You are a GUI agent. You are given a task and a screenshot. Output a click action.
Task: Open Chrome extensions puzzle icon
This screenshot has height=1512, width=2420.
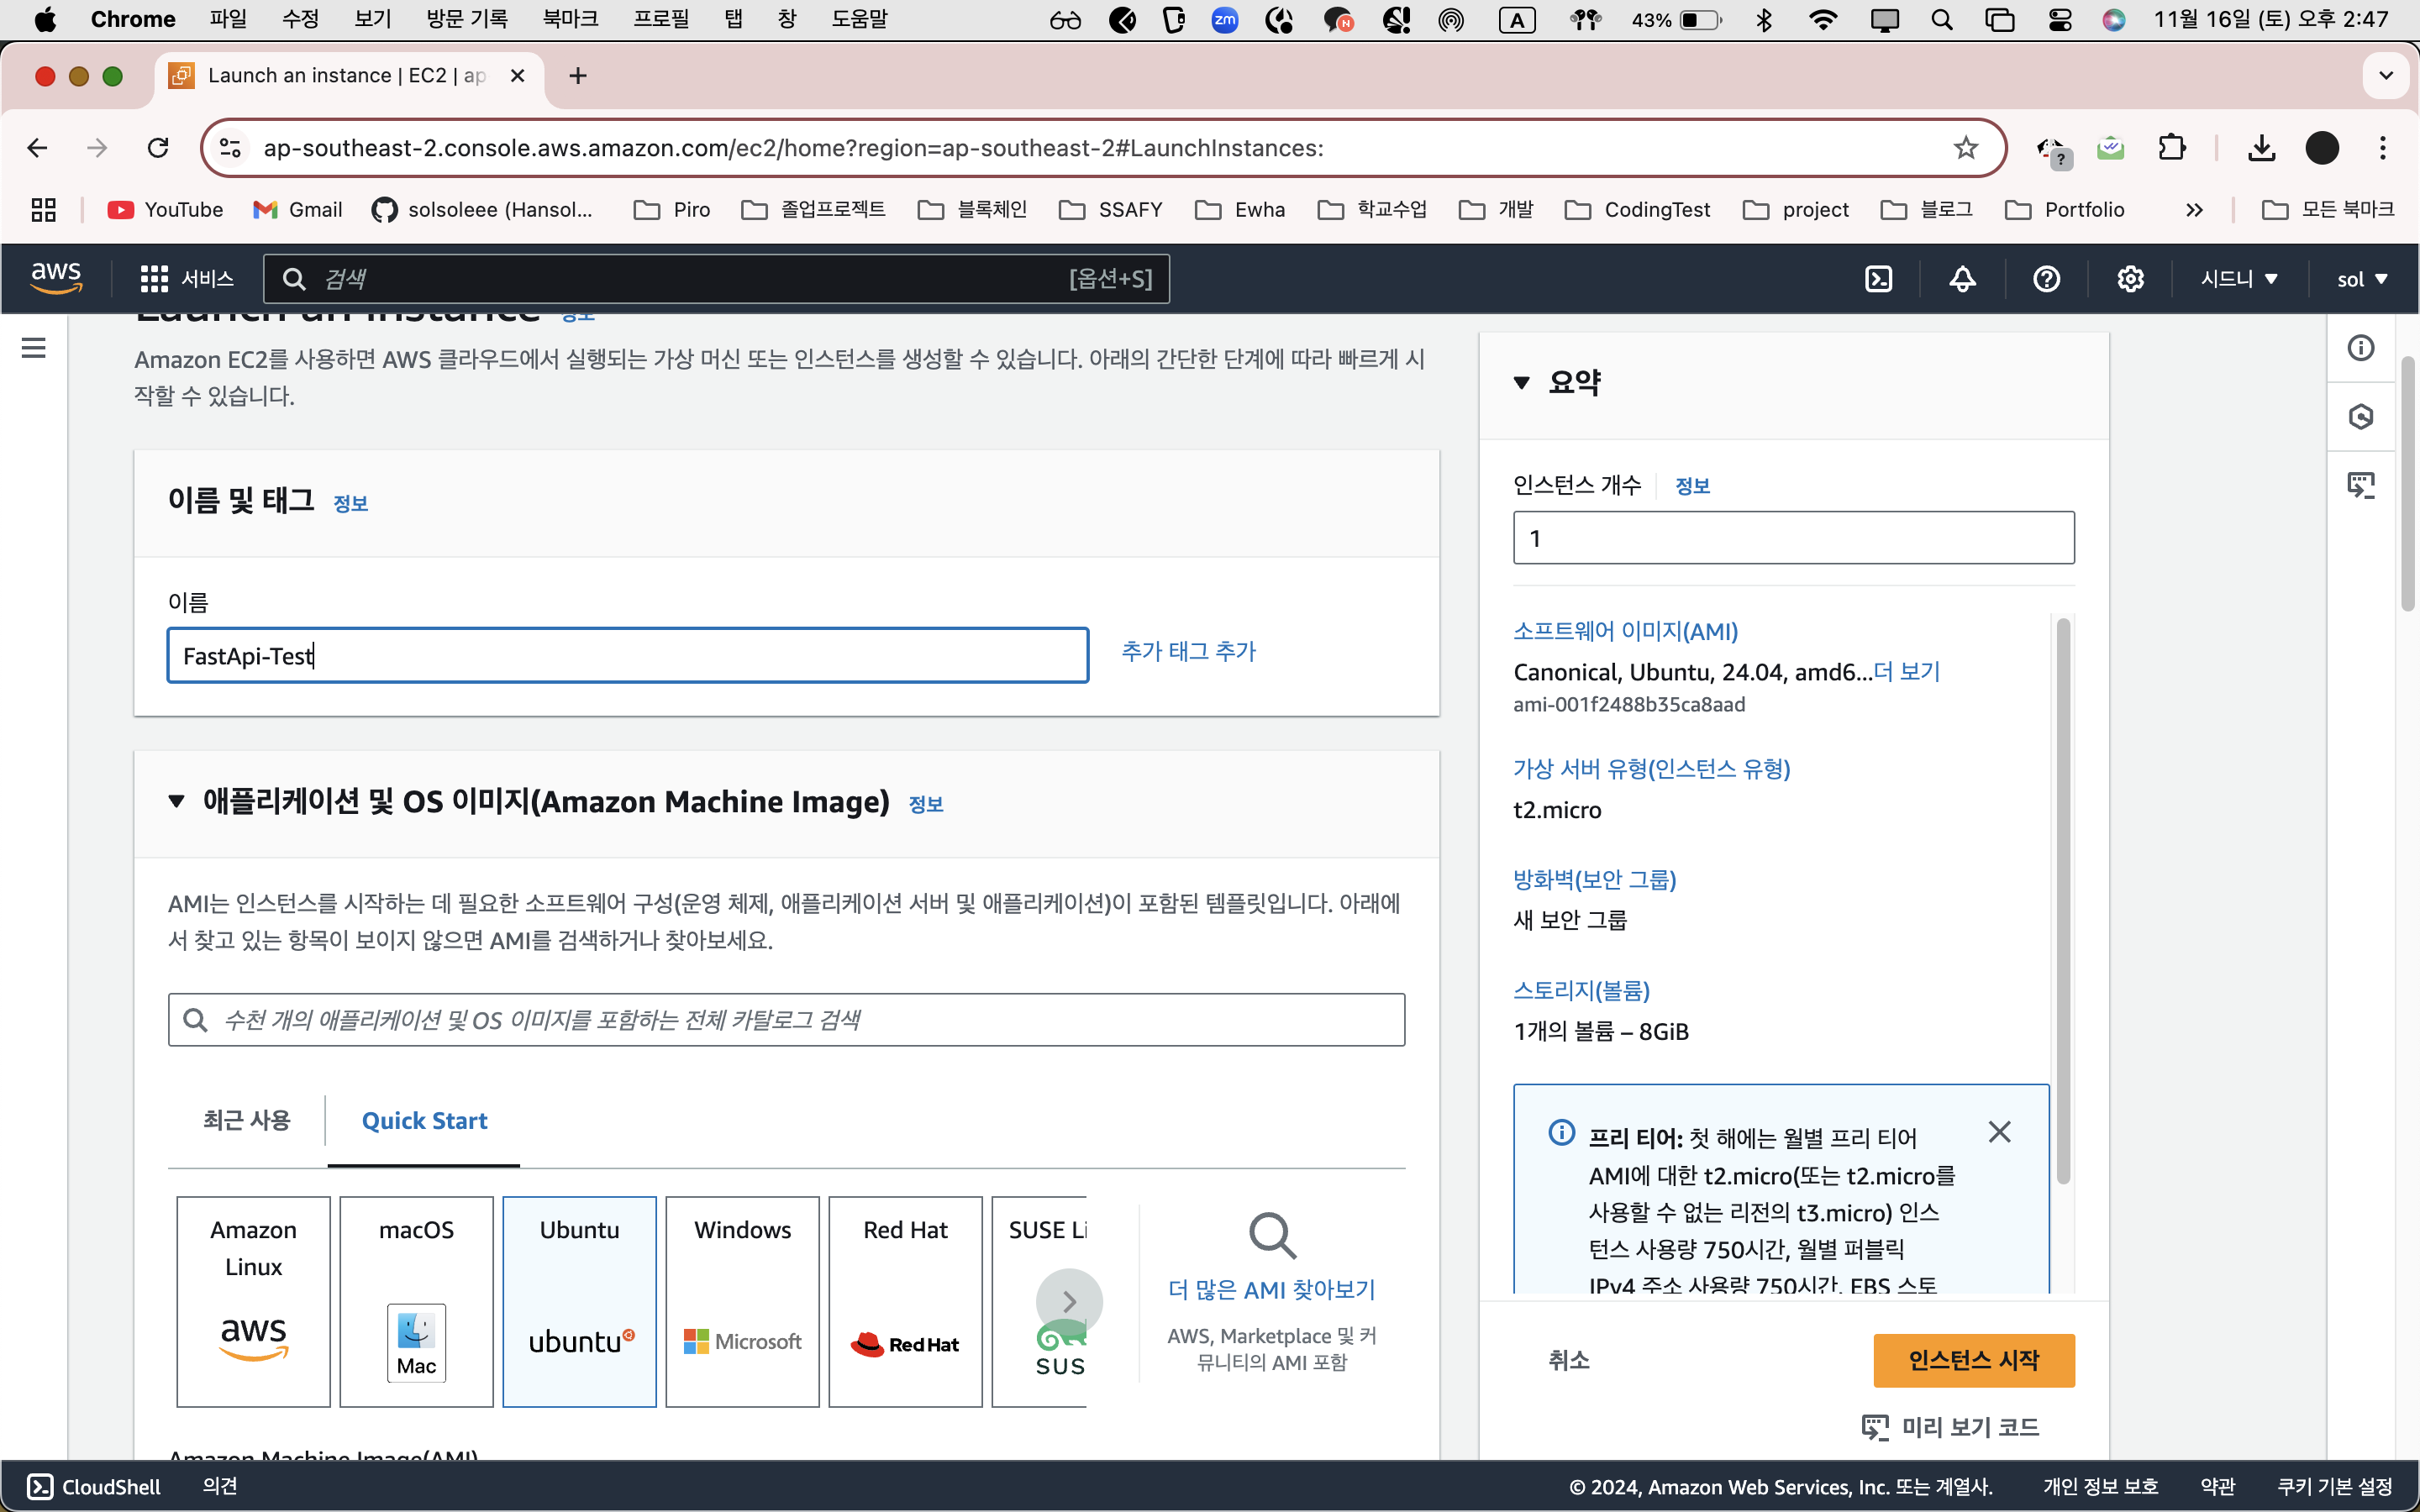click(2171, 148)
